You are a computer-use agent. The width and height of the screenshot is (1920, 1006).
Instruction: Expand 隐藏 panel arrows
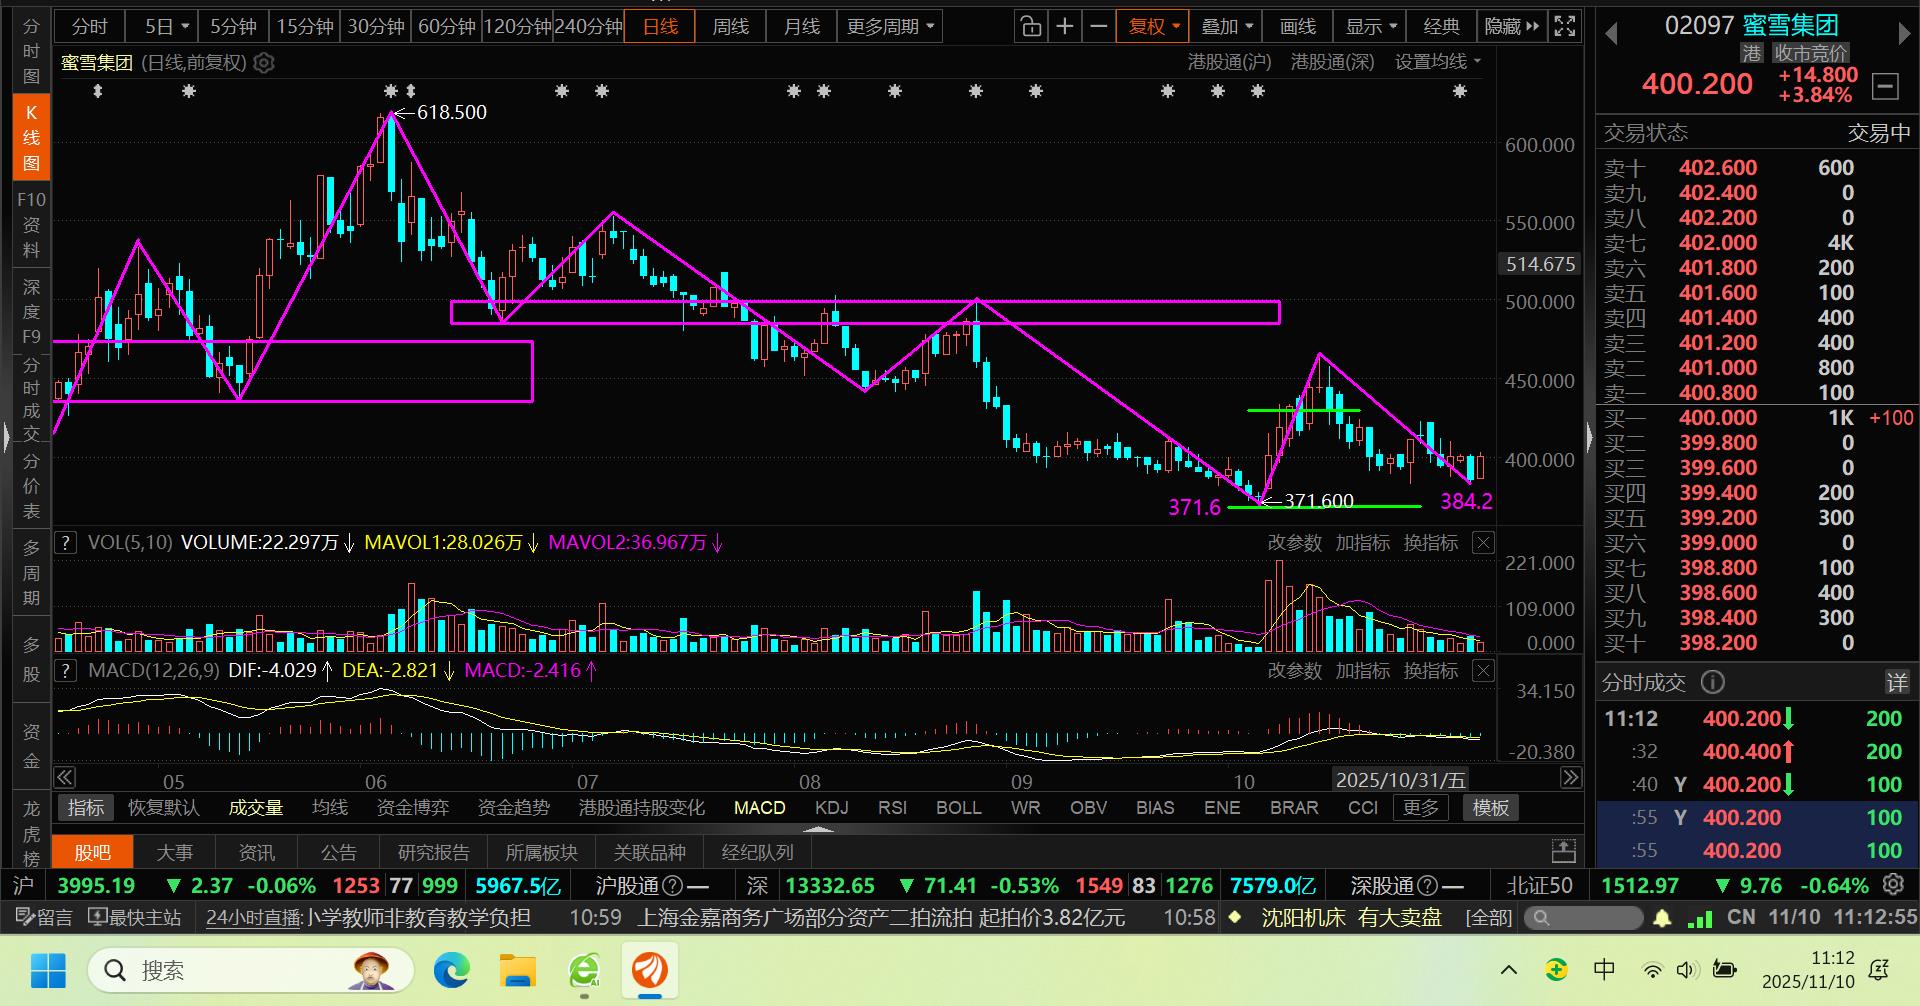click(x=1512, y=27)
